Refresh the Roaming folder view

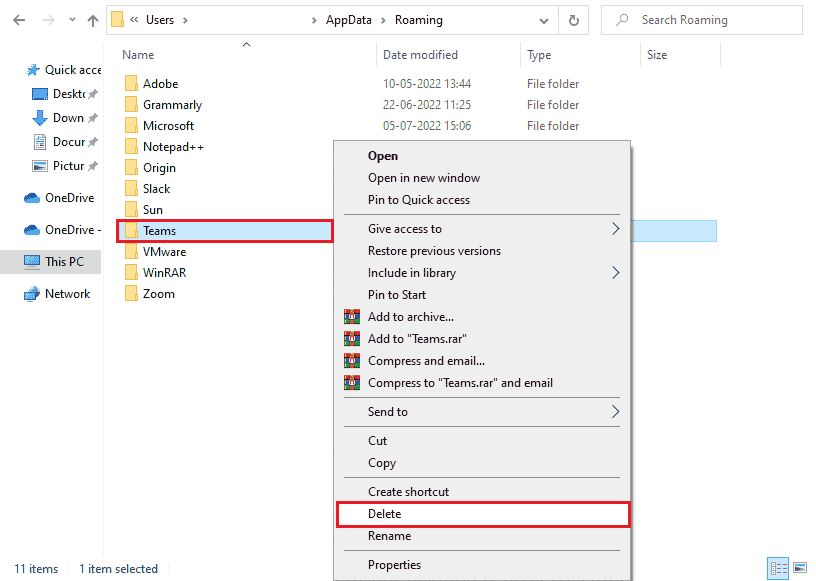coord(573,20)
